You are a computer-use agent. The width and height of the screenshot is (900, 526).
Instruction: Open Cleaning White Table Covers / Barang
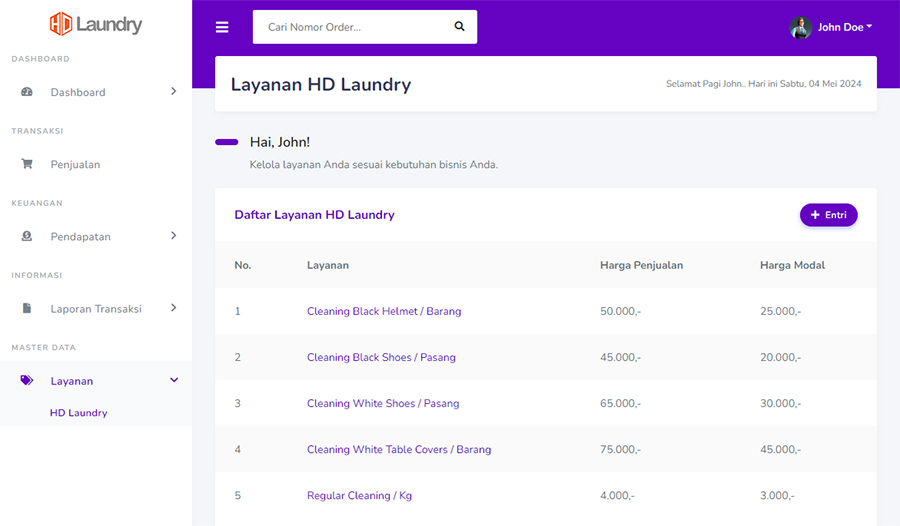399,450
